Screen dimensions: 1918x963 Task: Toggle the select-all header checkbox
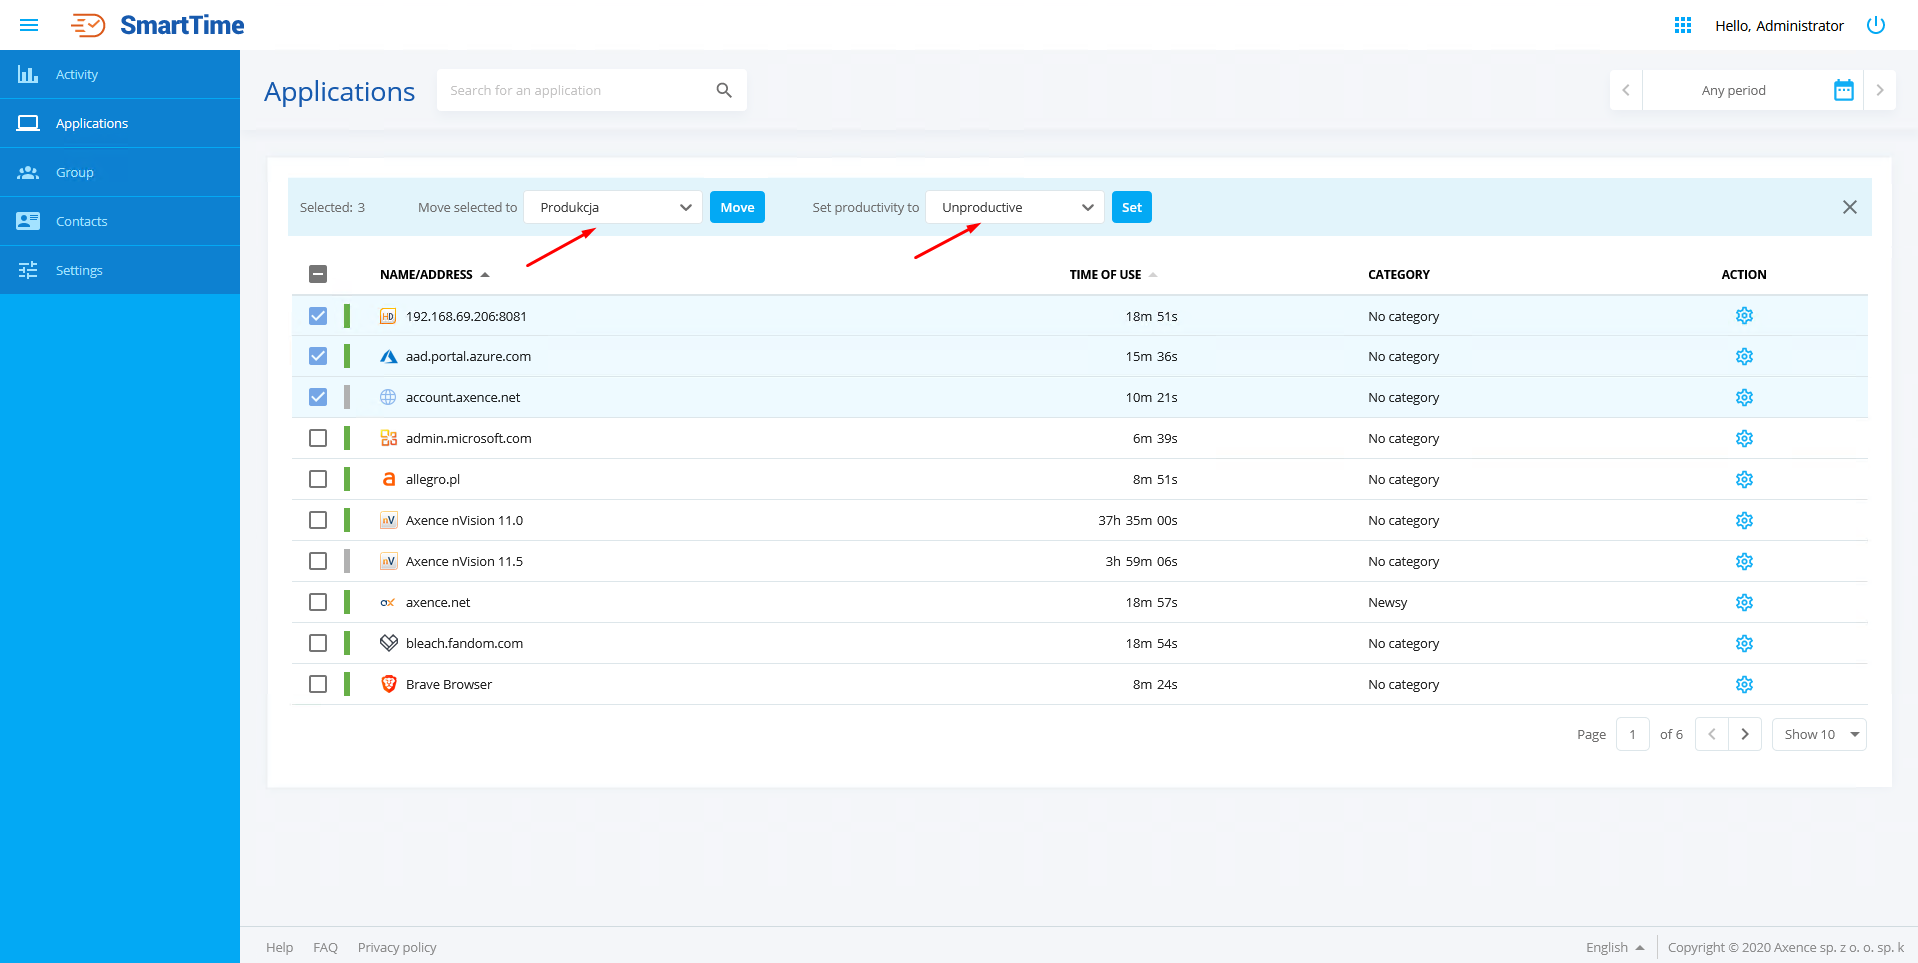pos(318,274)
